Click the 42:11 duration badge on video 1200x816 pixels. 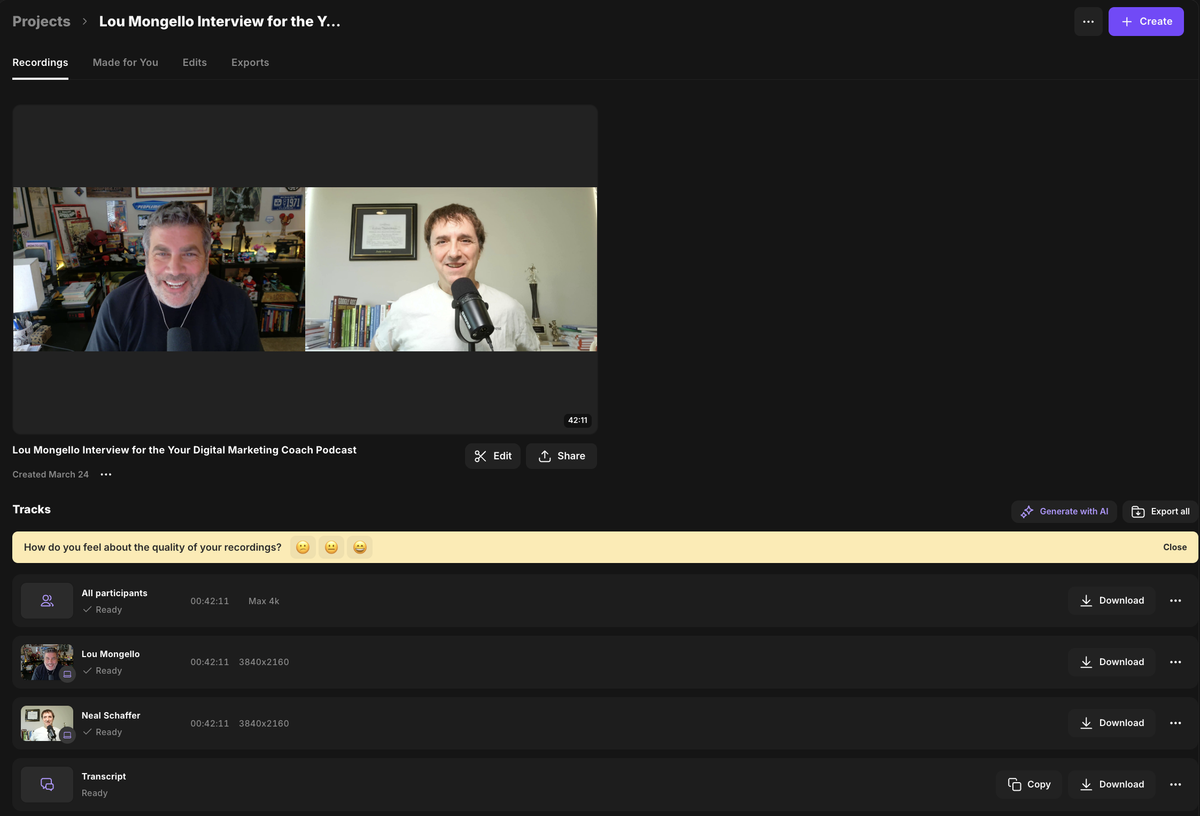(578, 420)
